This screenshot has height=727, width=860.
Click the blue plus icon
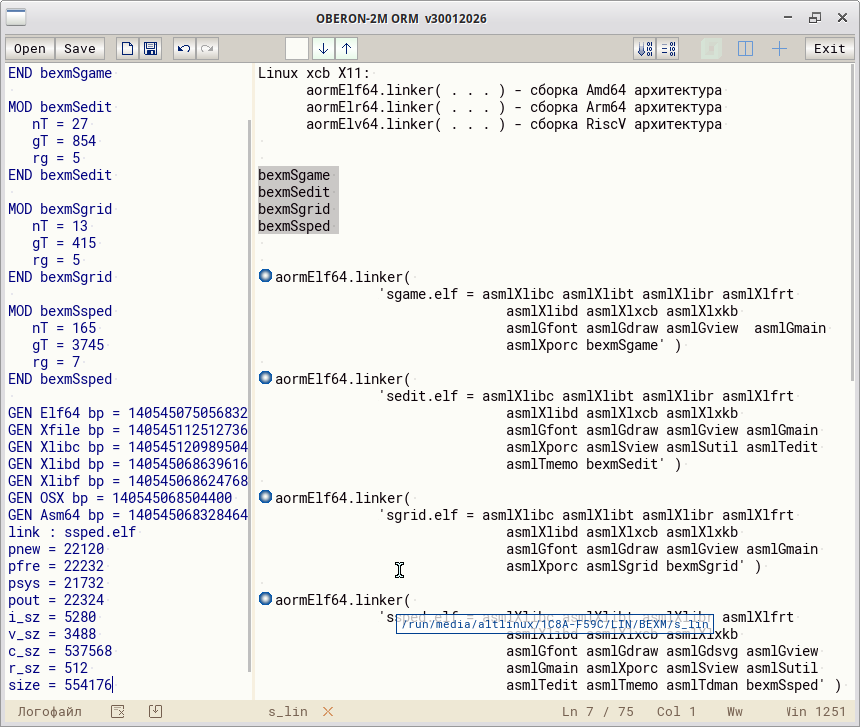coord(779,48)
